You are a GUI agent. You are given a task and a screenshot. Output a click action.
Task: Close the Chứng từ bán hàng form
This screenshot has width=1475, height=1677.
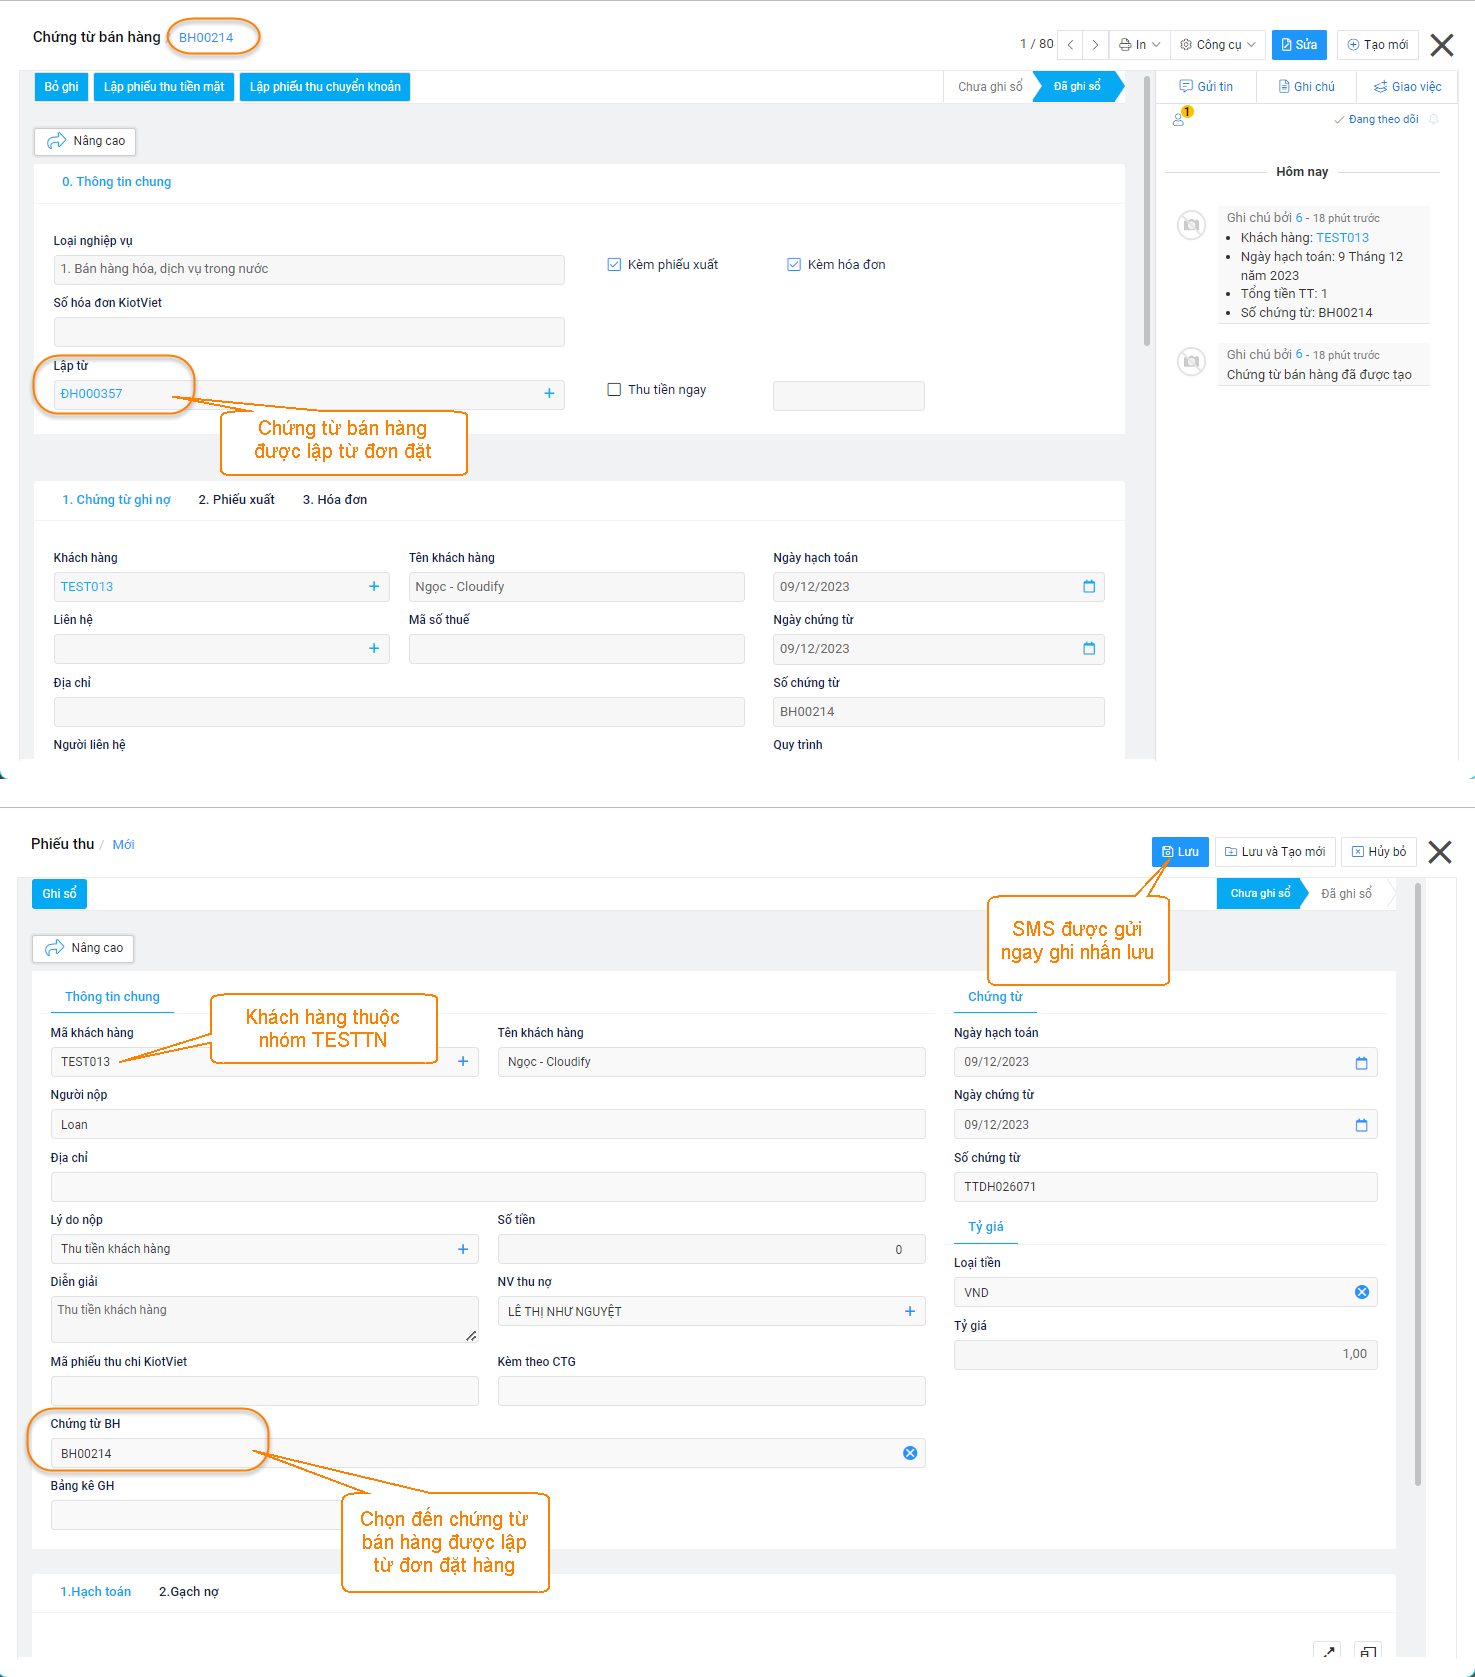(x=1441, y=45)
